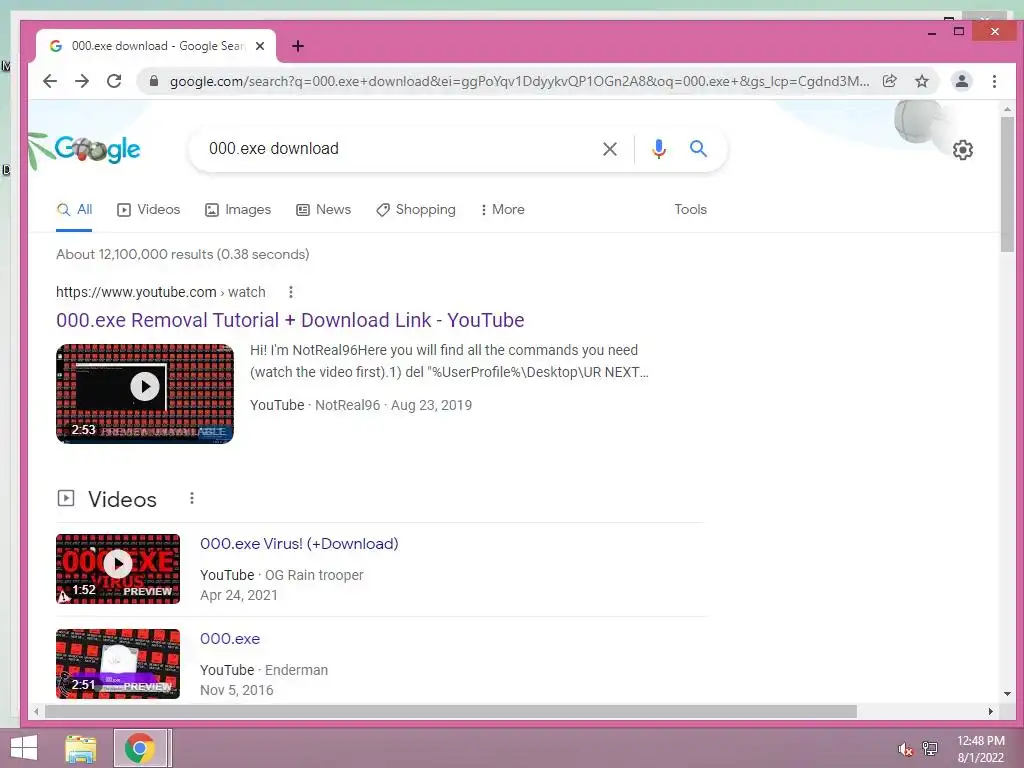Share this page via address bar icon

tap(889, 81)
